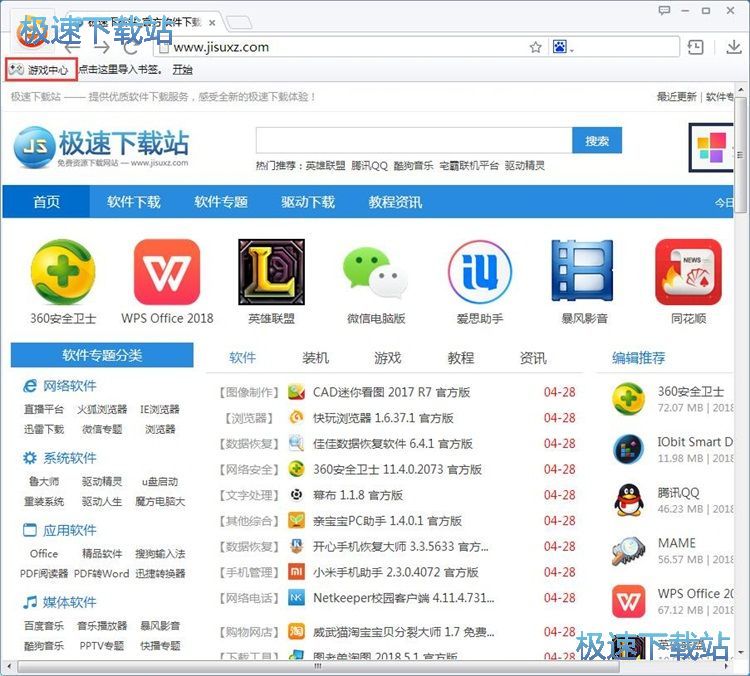Click the blue 搜索 button
Screen dimensions: 750x676
597,140
